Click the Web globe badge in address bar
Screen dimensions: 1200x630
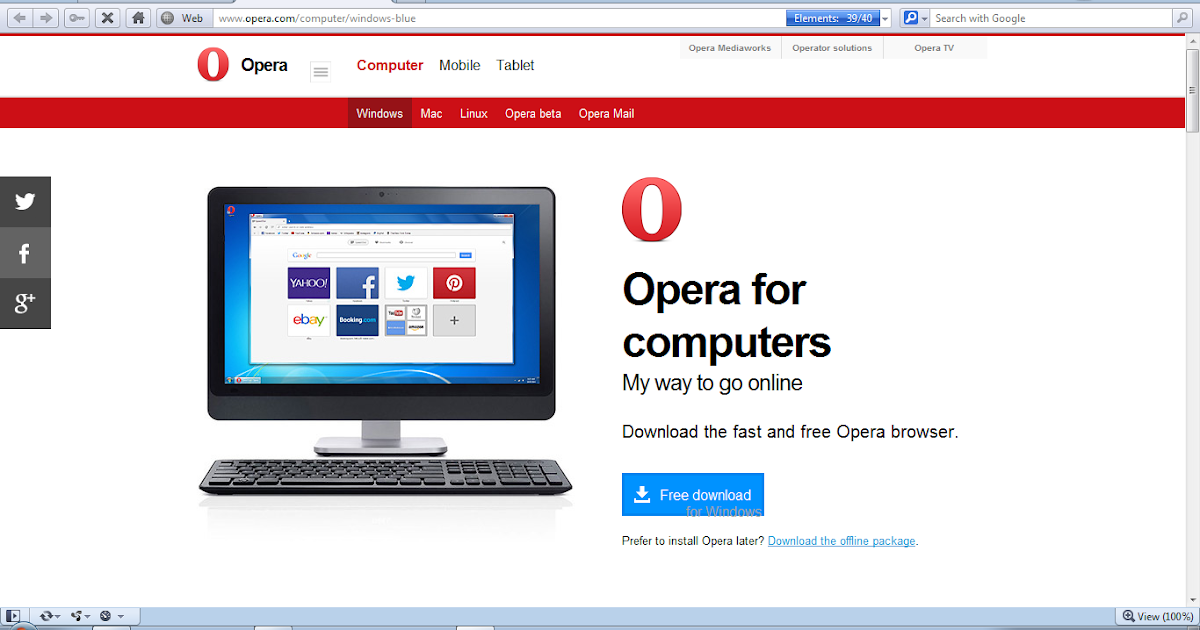[183, 18]
